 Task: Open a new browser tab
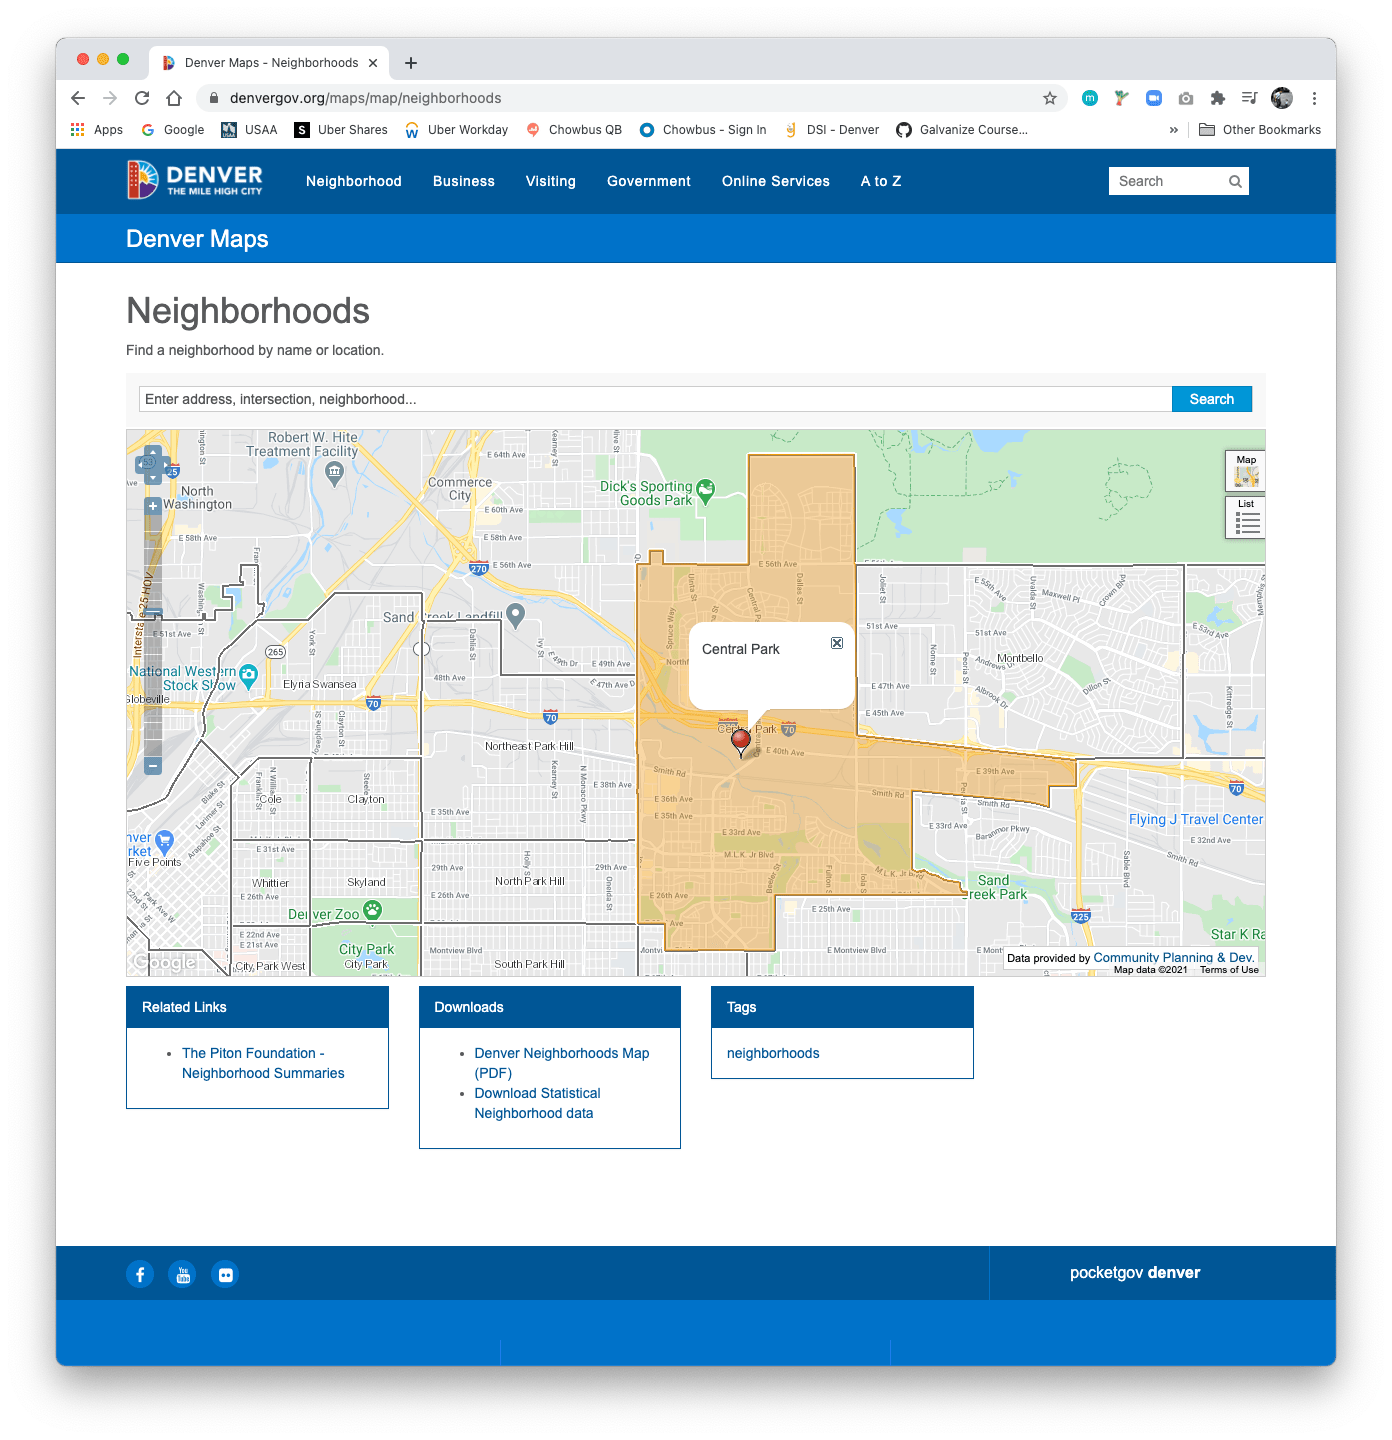(411, 63)
